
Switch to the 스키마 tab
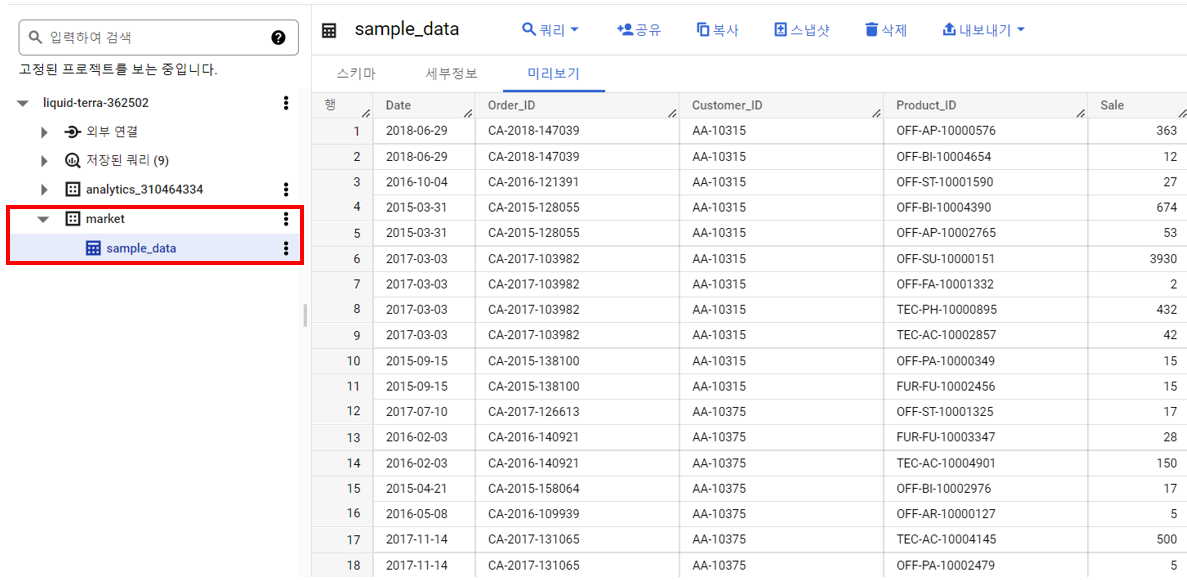(356, 74)
